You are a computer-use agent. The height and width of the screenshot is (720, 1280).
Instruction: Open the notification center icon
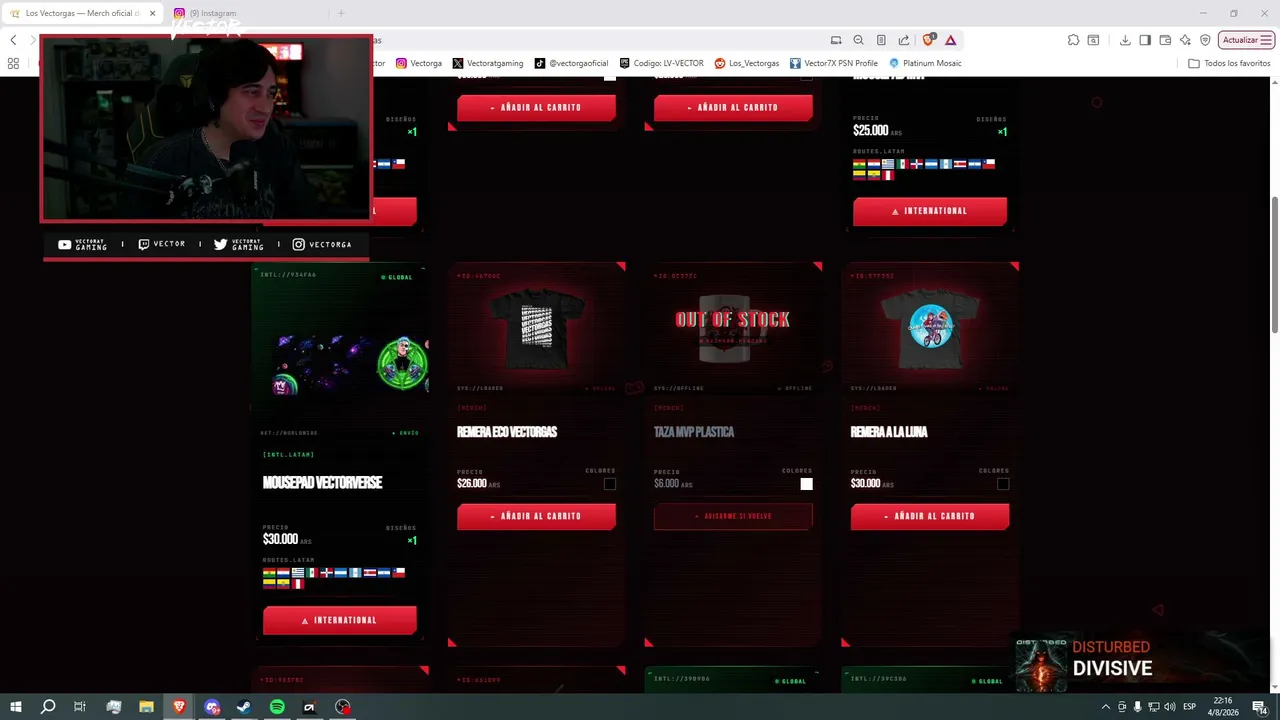coord(1259,707)
